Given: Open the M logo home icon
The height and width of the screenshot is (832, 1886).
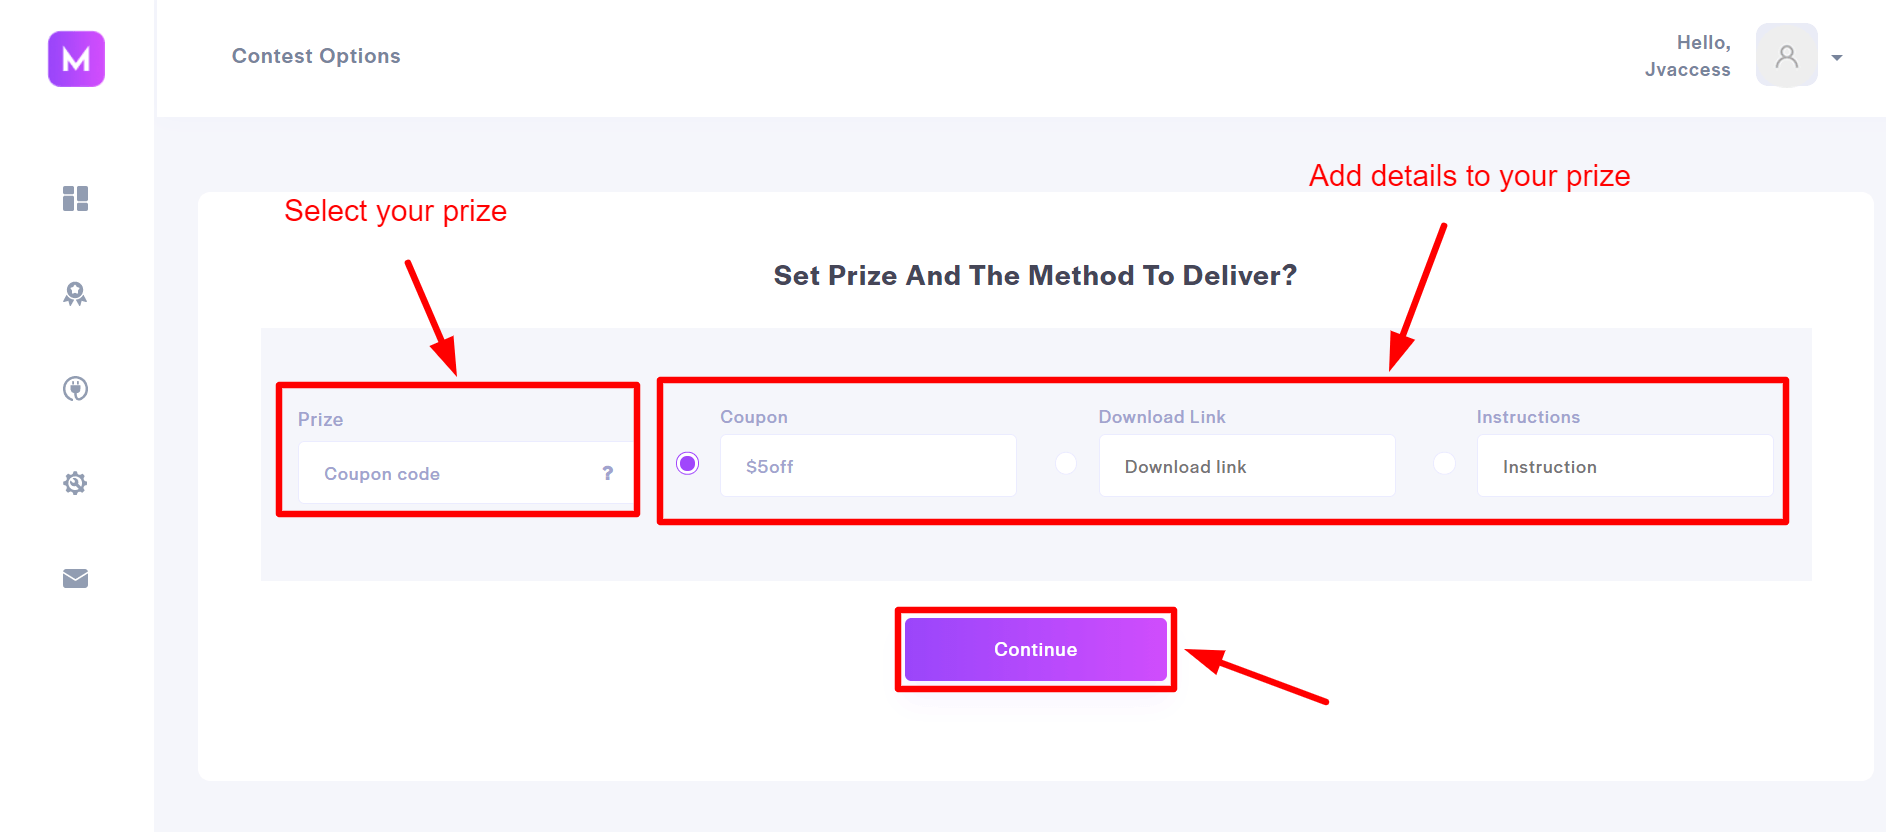Looking at the screenshot, I should tap(76, 59).
